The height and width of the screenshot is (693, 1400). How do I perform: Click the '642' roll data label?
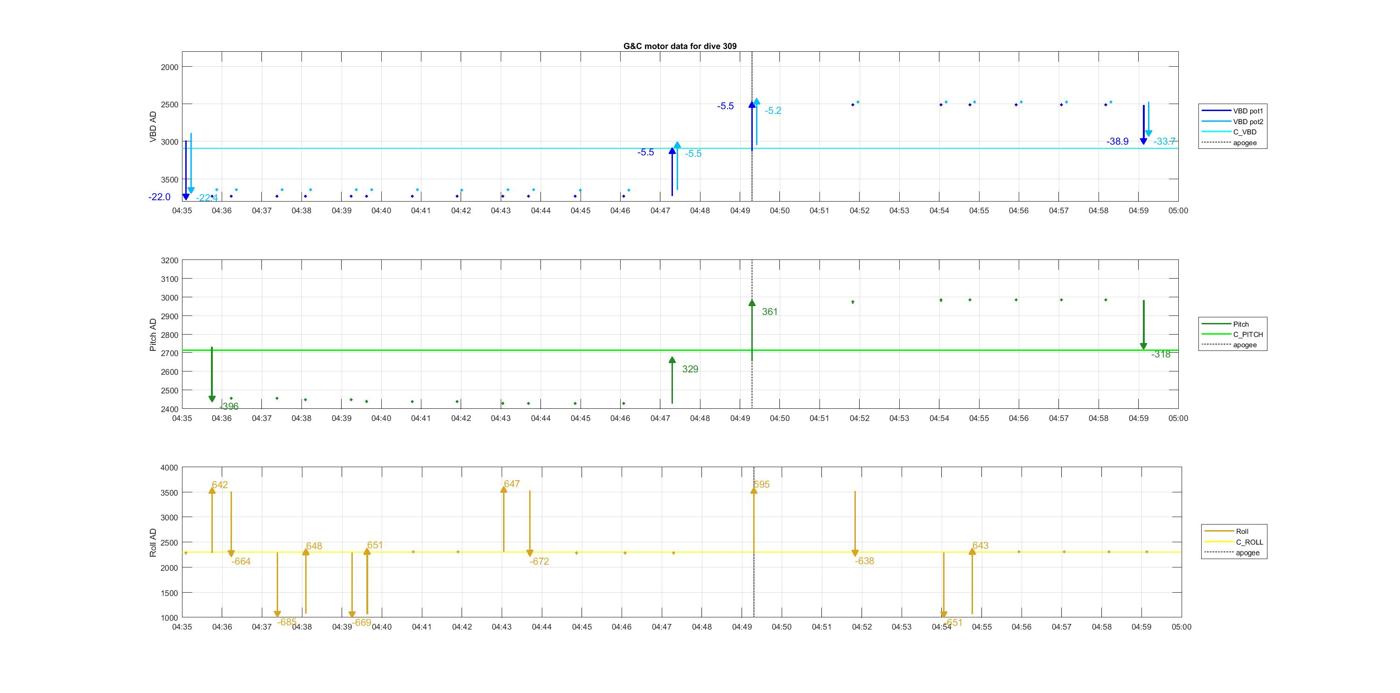(x=220, y=485)
